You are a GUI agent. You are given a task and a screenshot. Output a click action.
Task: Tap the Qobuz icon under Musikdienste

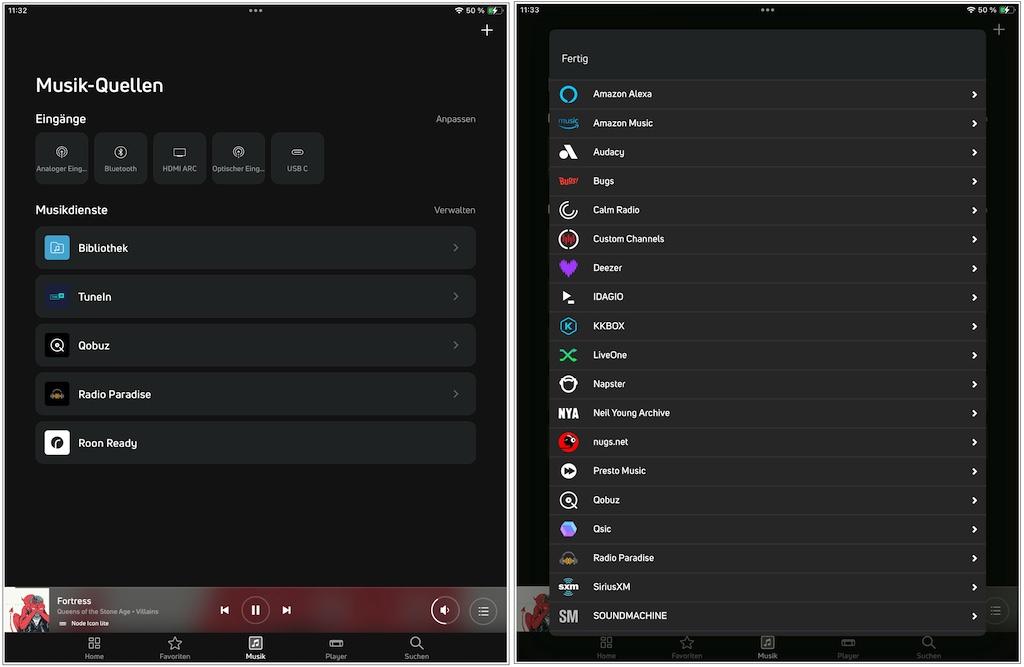(57, 345)
